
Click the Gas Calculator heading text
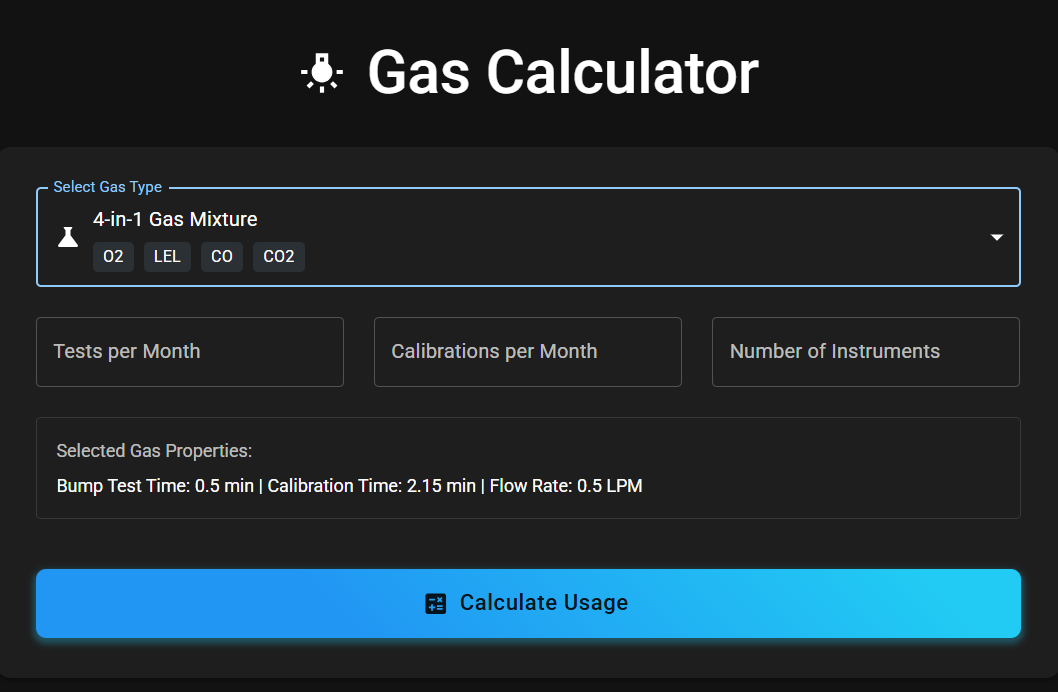563,72
